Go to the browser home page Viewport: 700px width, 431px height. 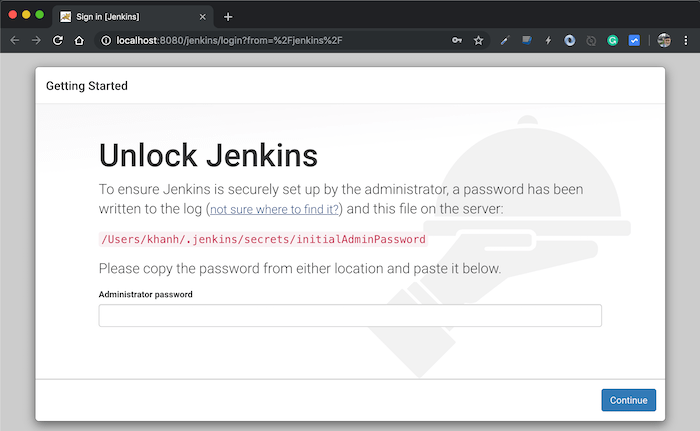[79, 41]
